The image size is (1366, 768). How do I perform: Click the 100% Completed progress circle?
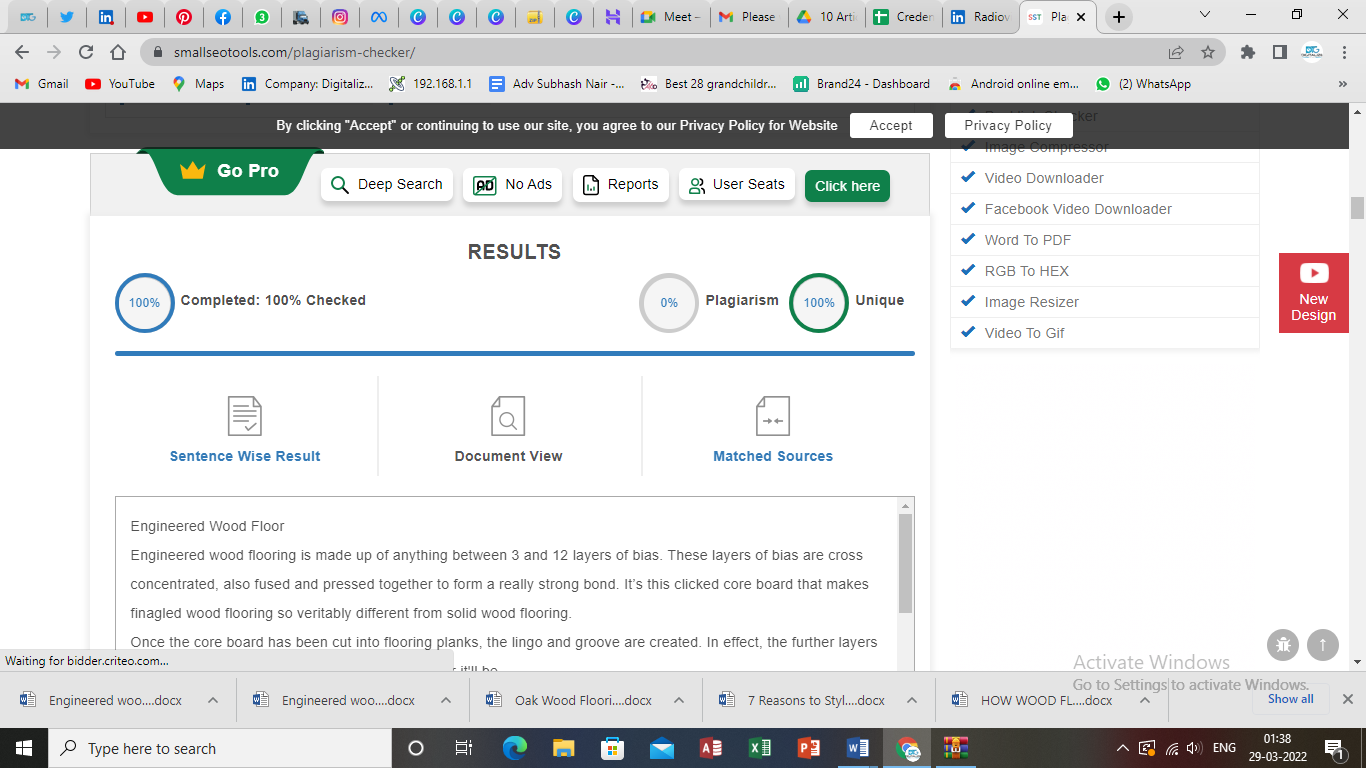click(x=145, y=302)
